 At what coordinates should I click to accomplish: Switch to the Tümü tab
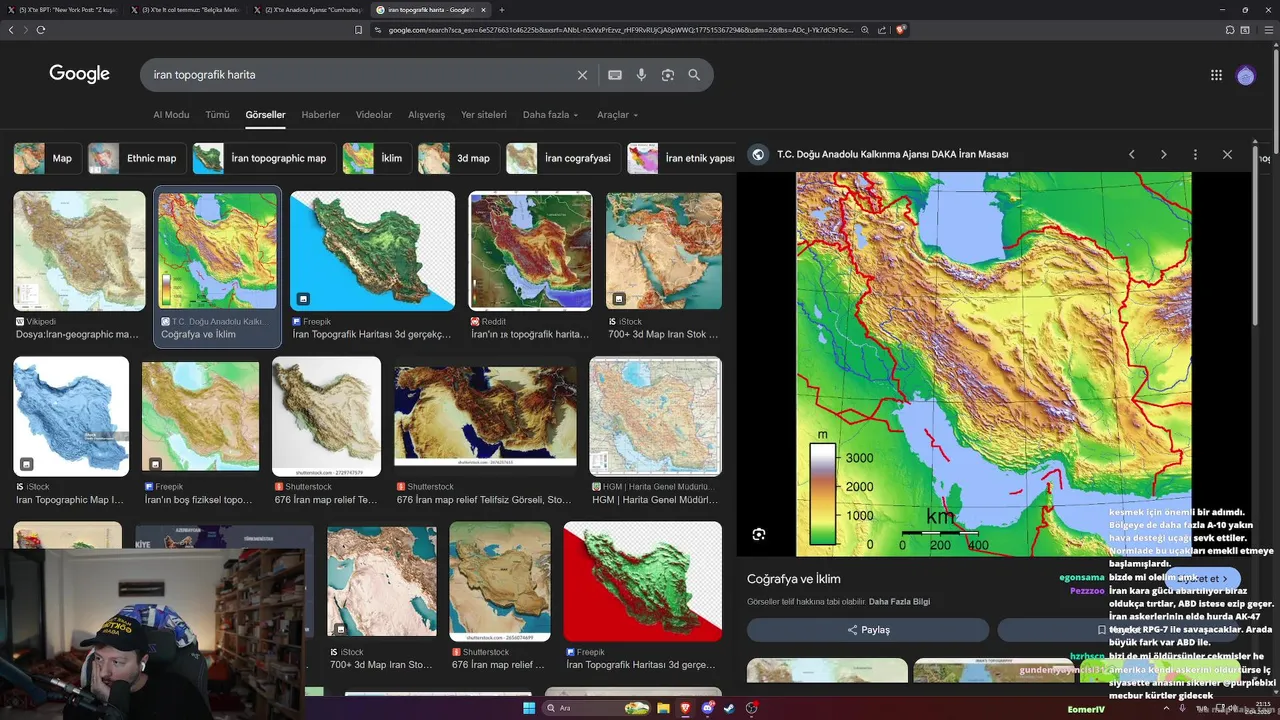pyautogui.click(x=217, y=115)
